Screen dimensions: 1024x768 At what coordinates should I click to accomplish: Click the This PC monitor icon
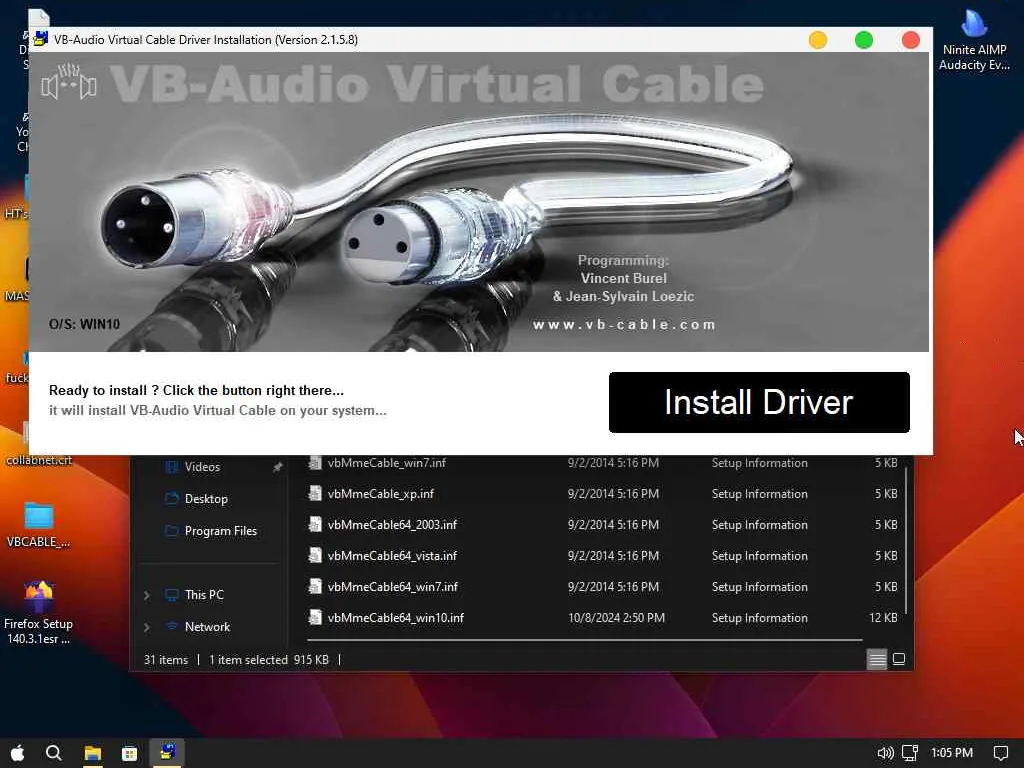click(172, 595)
